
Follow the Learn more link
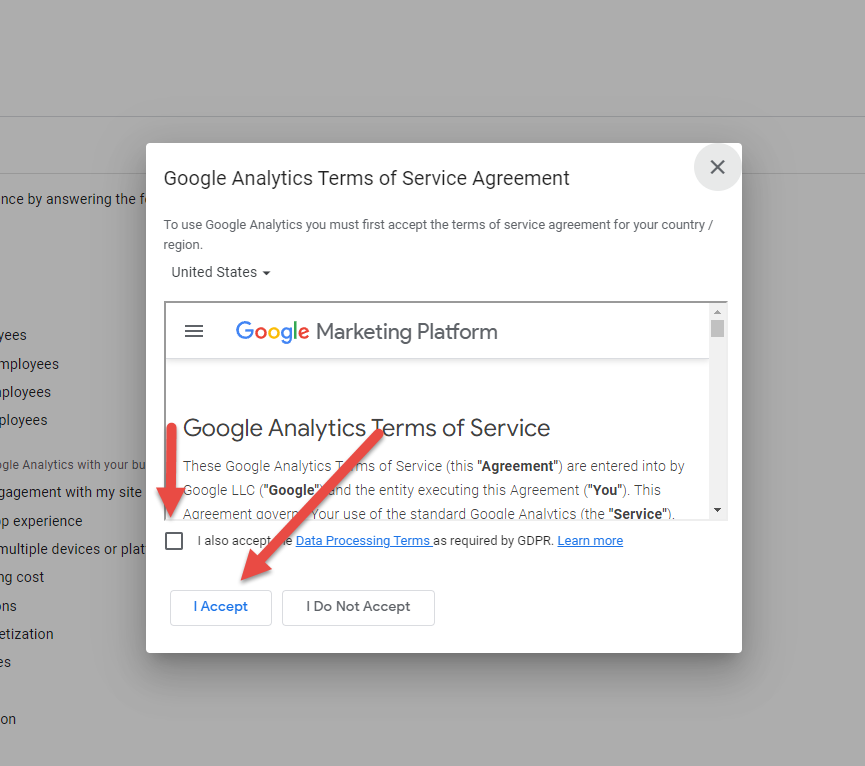tap(590, 540)
